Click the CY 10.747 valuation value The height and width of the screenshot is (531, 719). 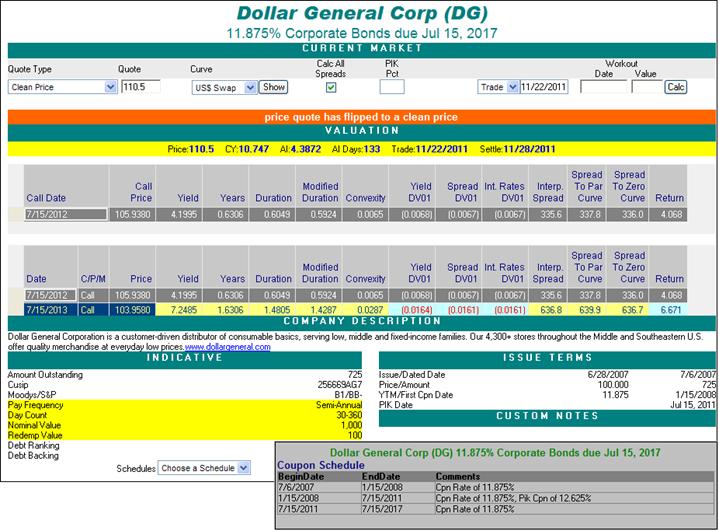(x=247, y=149)
